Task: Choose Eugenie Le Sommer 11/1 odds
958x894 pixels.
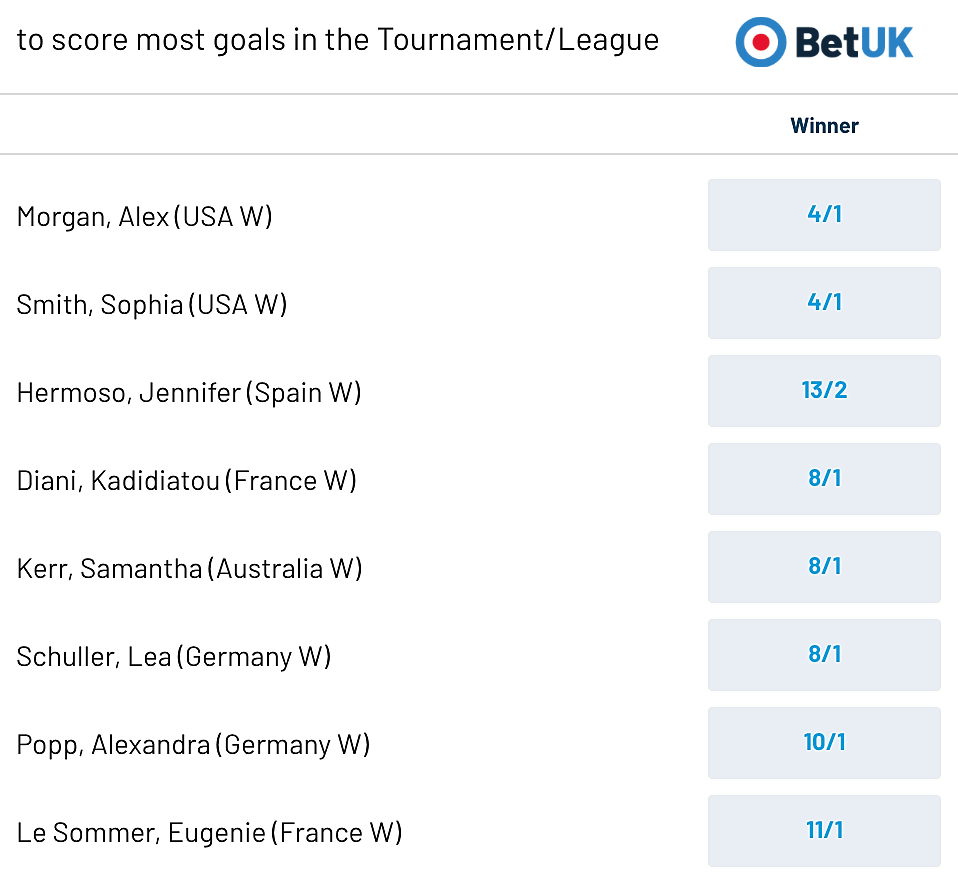Action: 824,830
